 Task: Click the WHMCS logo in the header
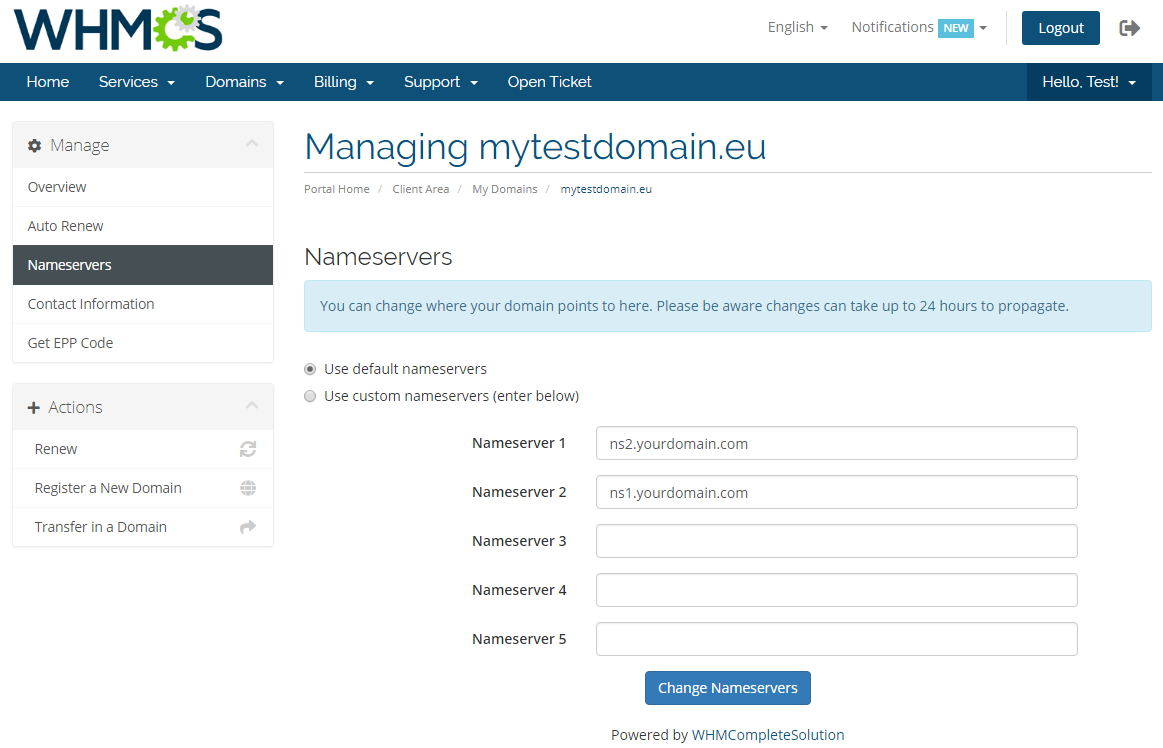coord(117,30)
